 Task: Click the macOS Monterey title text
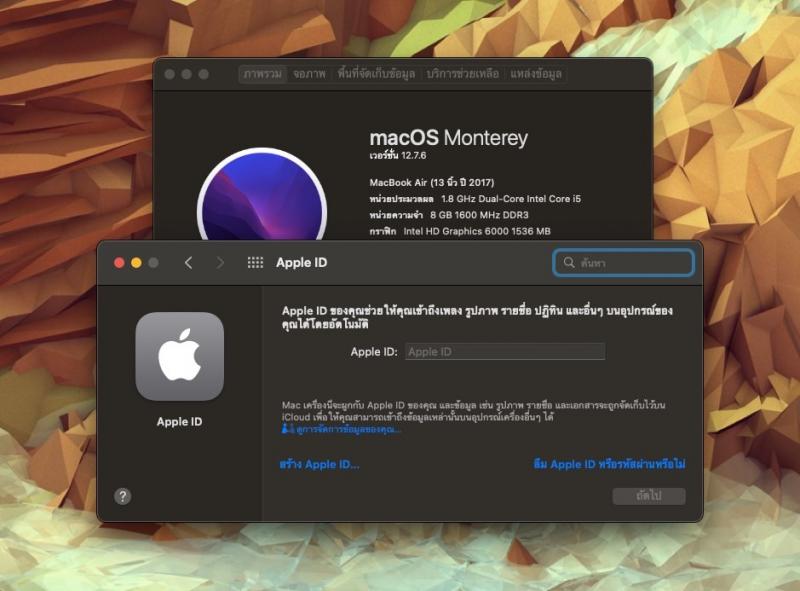pyautogui.click(x=448, y=138)
